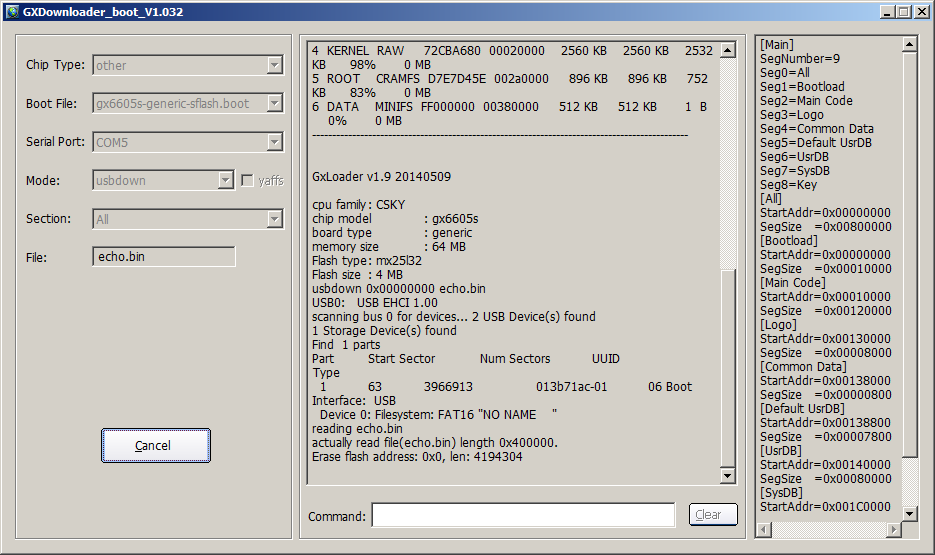Click the log panel vertical scrollbar thumb
The image size is (935, 555).
click(727, 368)
